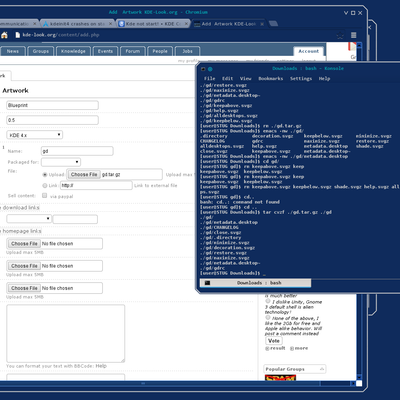
Task: Open the News tab on kde-look.org
Action: [13, 51]
